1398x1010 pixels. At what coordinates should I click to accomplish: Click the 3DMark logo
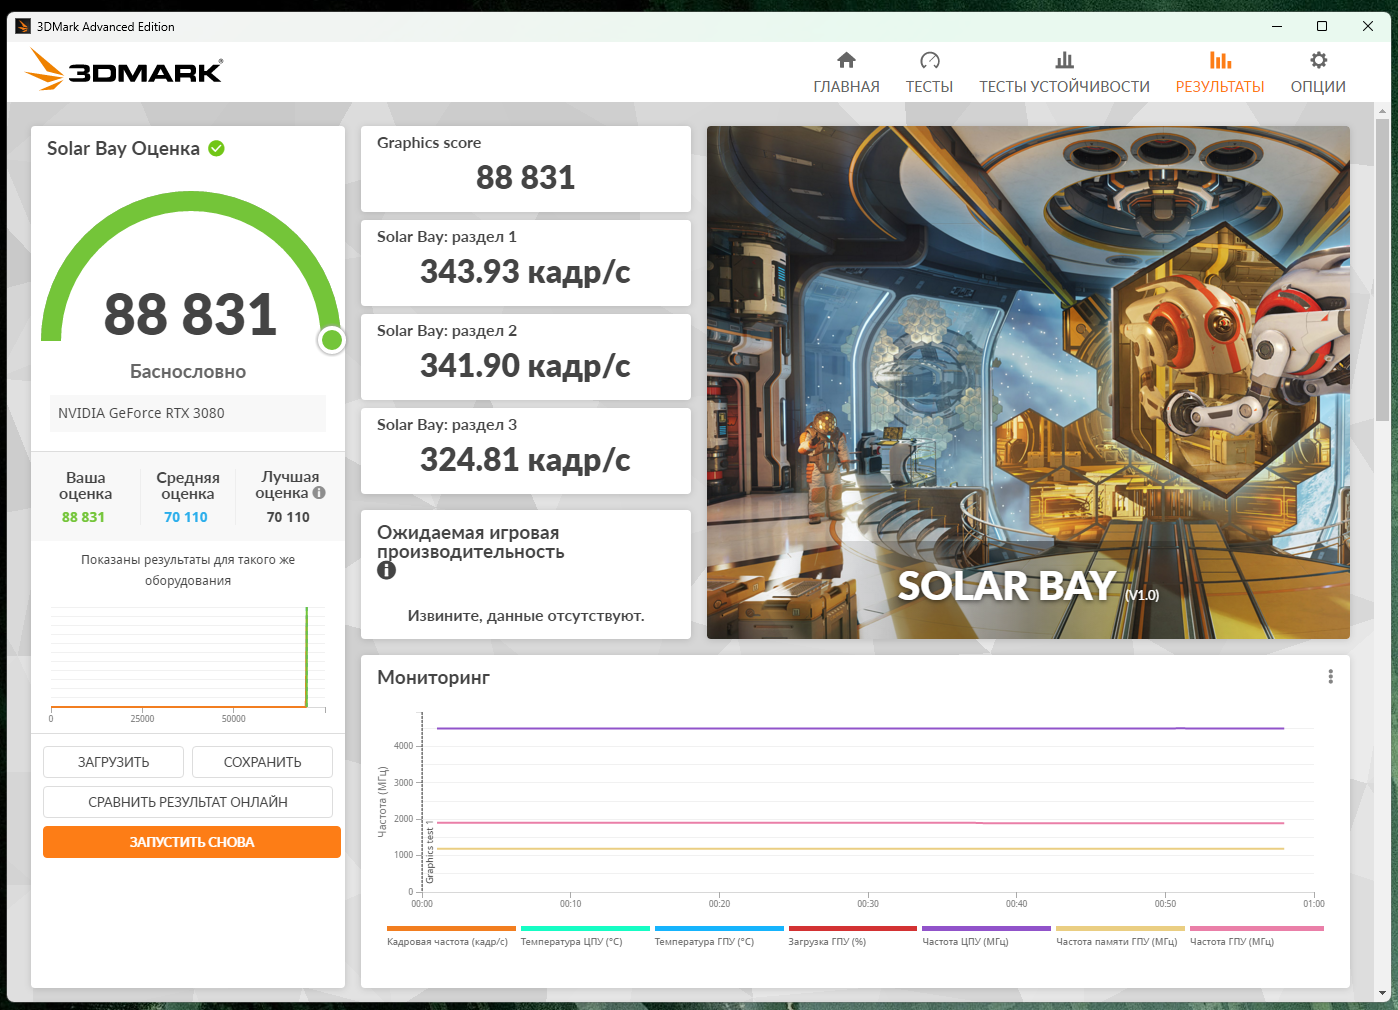[x=123, y=70]
